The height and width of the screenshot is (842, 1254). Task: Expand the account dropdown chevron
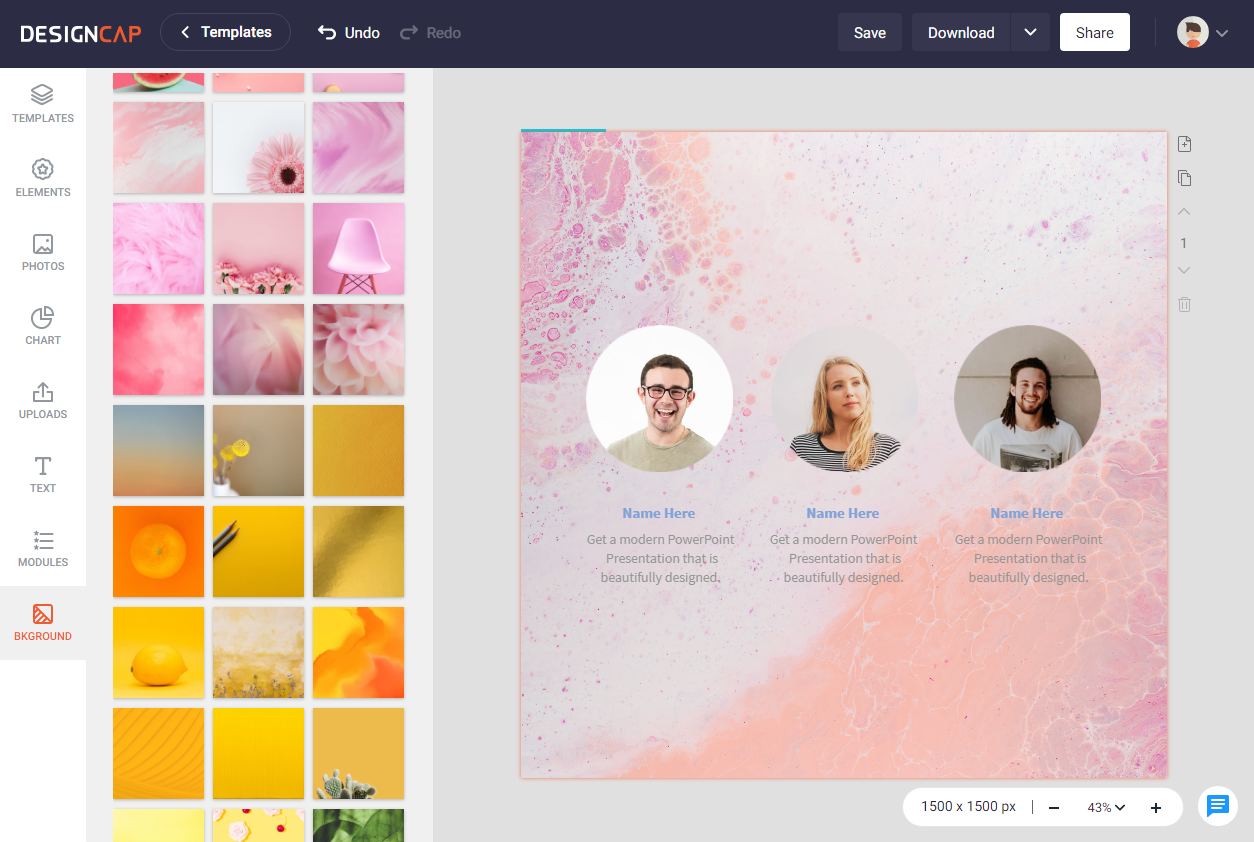(x=1222, y=33)
